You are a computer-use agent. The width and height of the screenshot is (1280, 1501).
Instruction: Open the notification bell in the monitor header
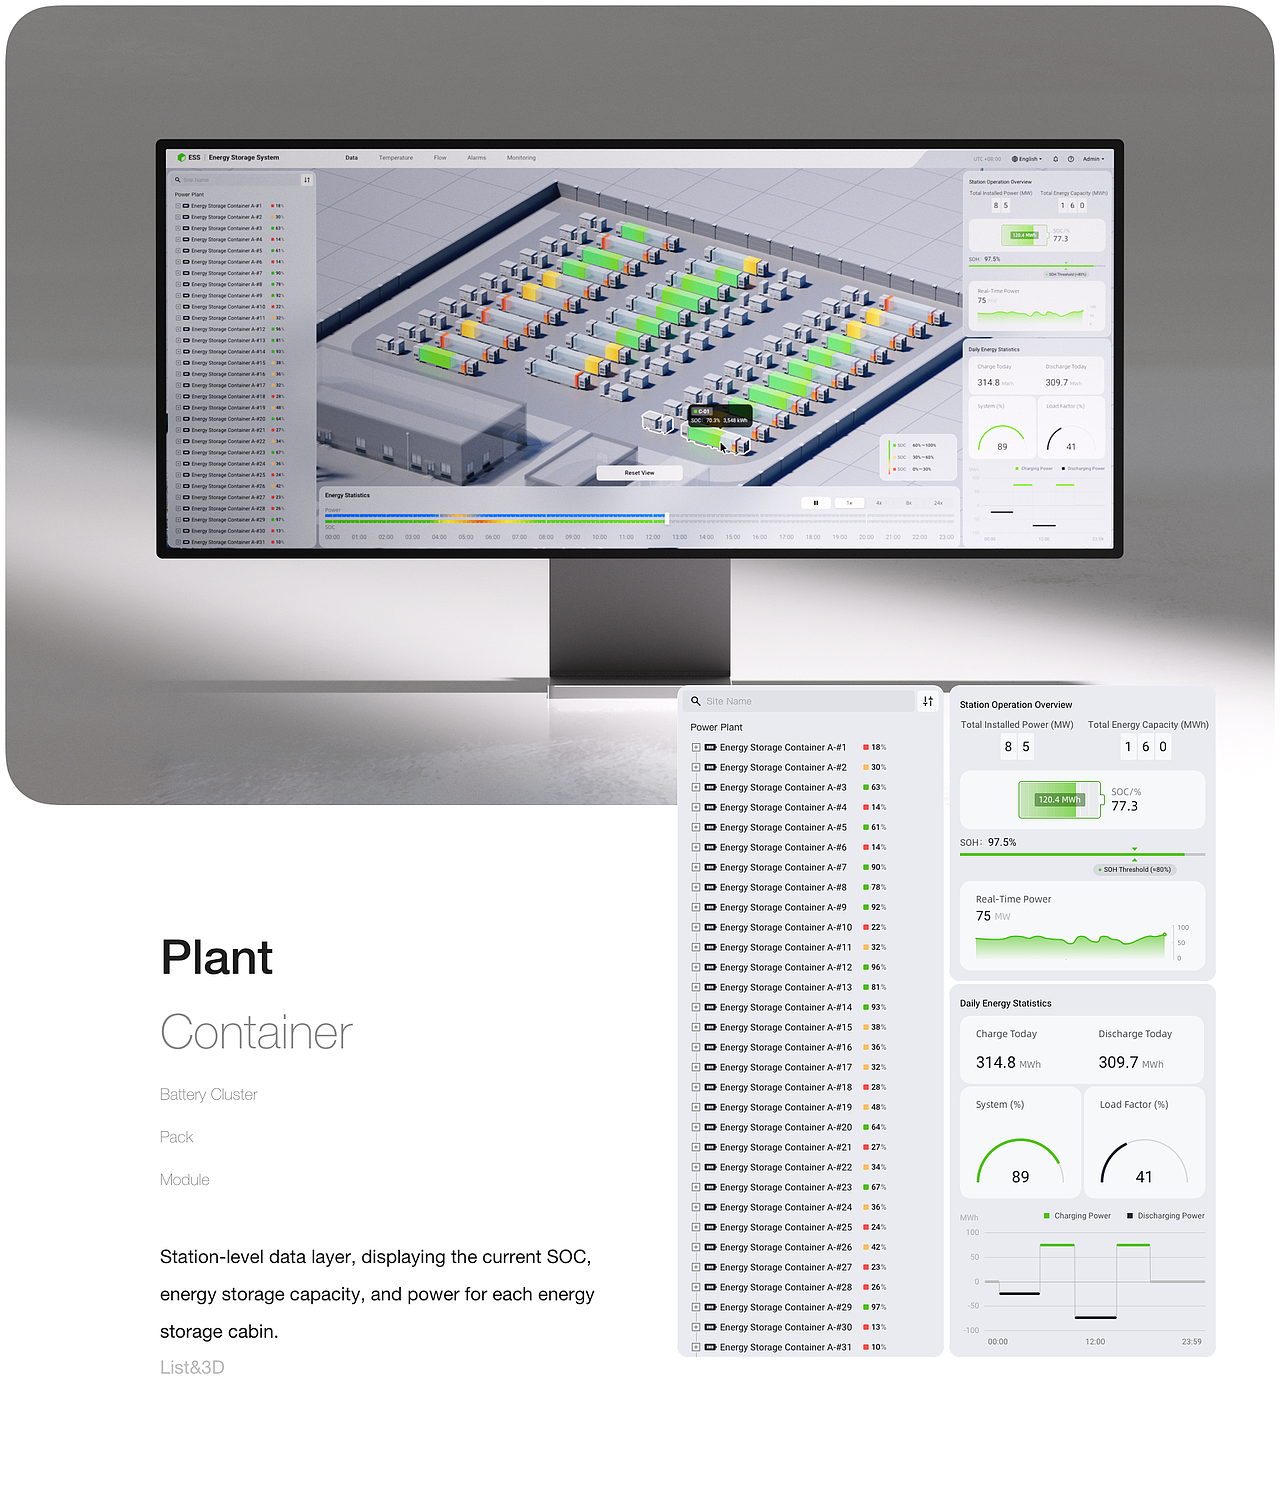click(x=1055, y=158)
